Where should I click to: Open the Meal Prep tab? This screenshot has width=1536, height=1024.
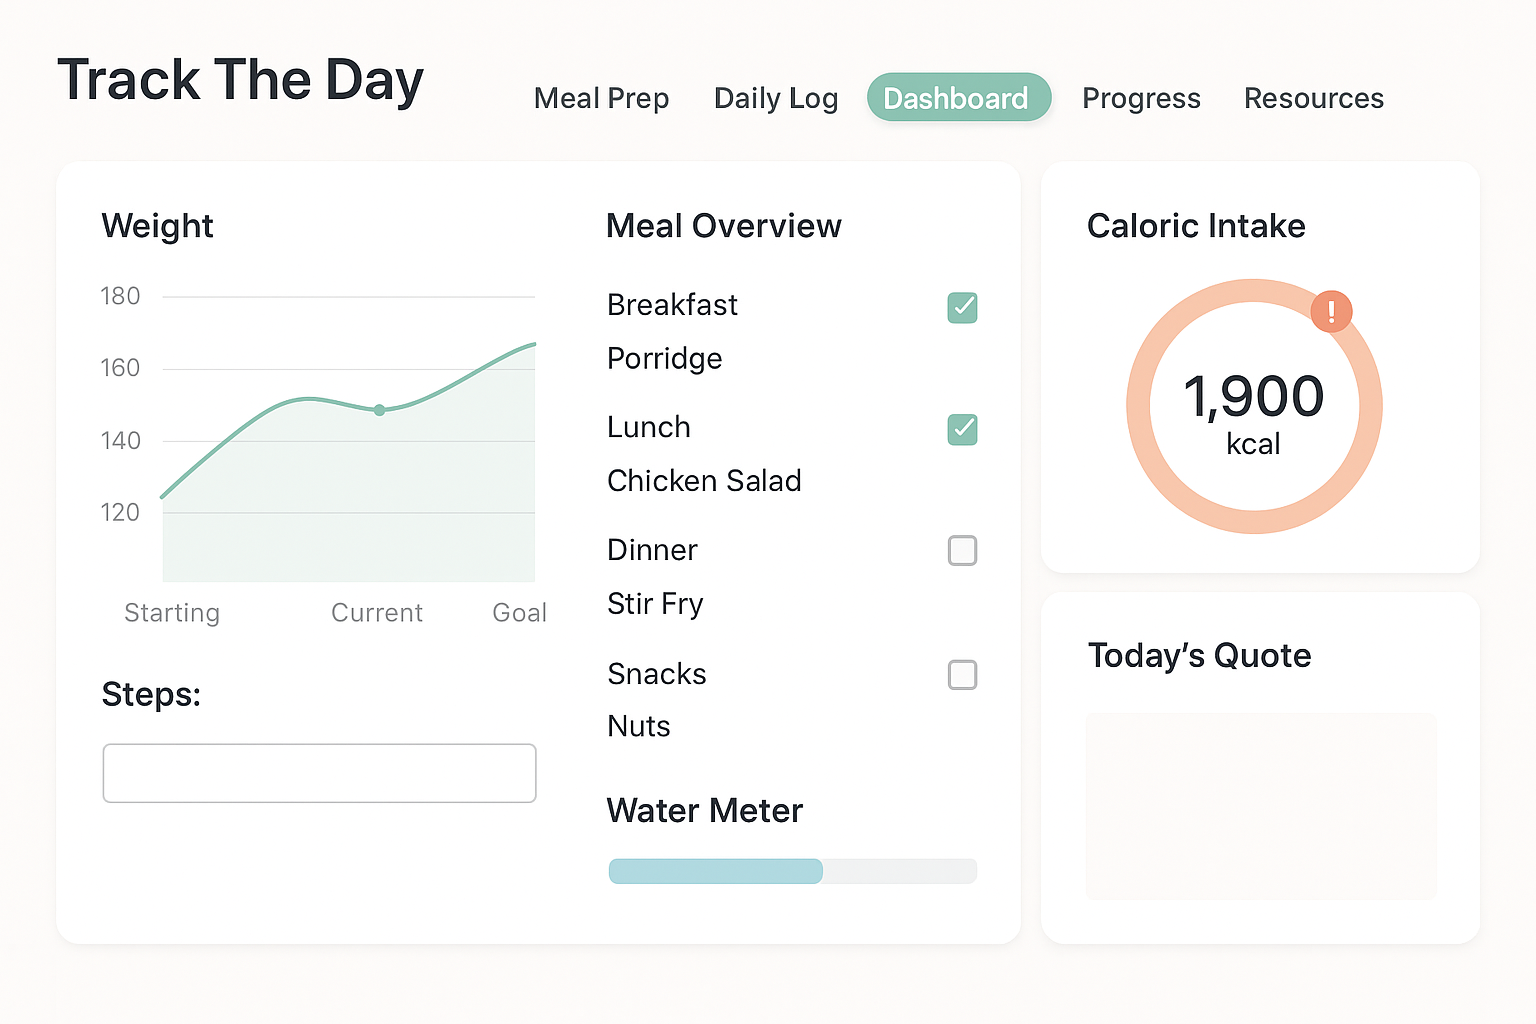[x=601, y=98]
